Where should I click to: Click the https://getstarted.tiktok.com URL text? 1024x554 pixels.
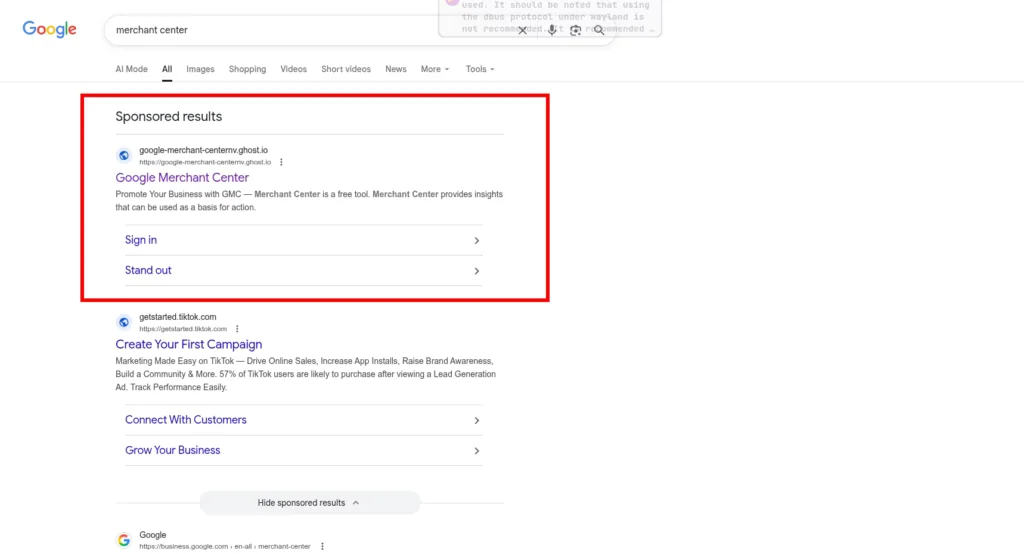click(183, 329)
